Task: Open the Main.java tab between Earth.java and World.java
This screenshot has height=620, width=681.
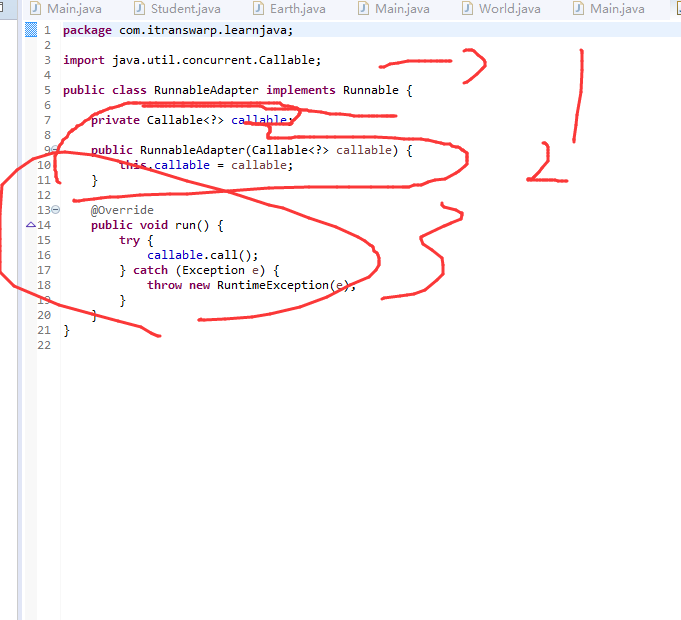Action: 394,9
